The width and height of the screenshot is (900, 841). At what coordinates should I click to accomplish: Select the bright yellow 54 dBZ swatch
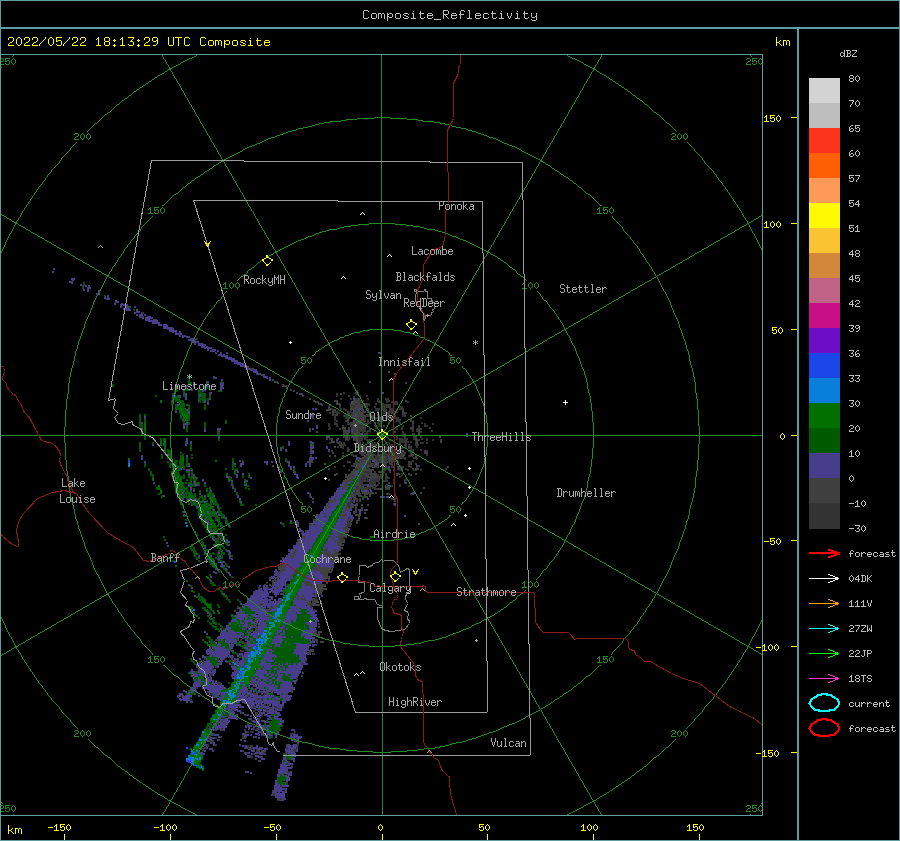click(x=824, y=215)
